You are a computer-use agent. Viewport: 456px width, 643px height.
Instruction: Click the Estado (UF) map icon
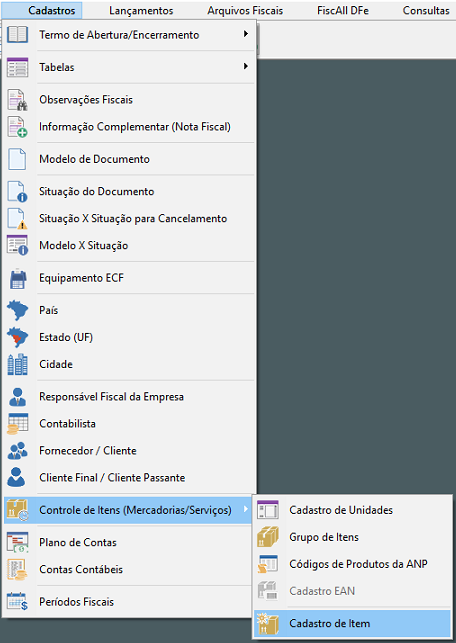coord(17,337)
